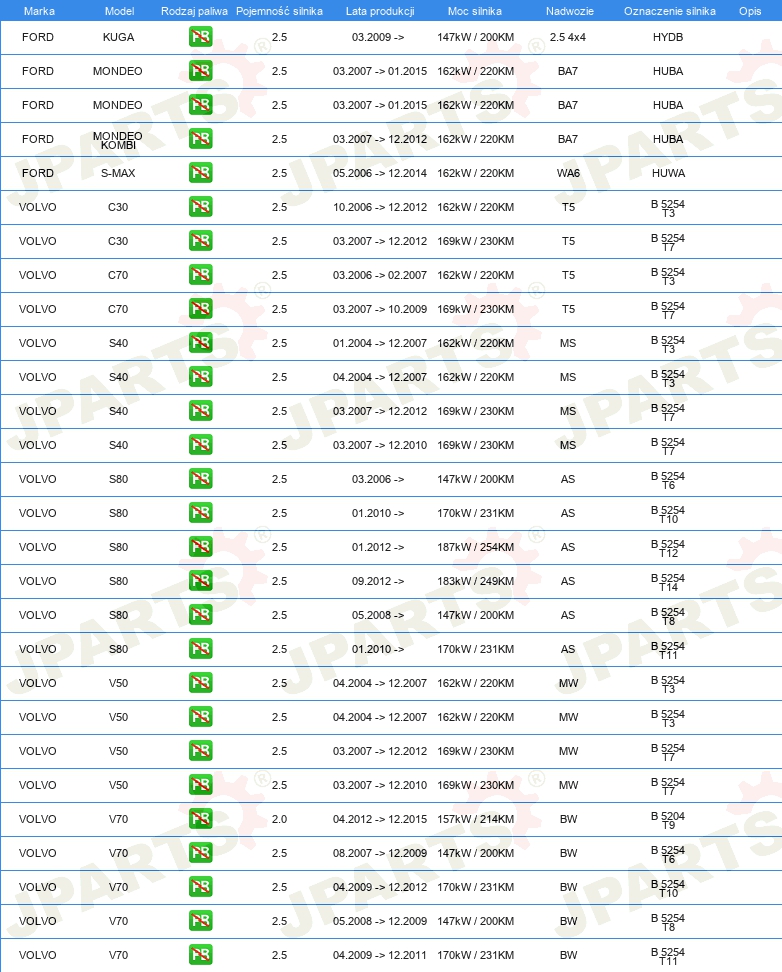Click the 09.2012 -> production start date

(x=378, y=581)
